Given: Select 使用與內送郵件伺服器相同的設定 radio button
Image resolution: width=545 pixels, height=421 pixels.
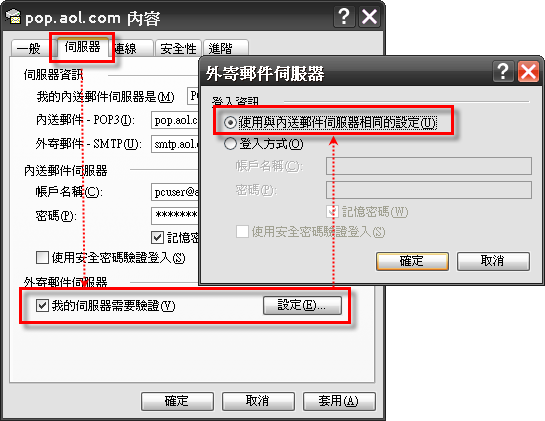Looking at the screenshot, I should point(230,122).
